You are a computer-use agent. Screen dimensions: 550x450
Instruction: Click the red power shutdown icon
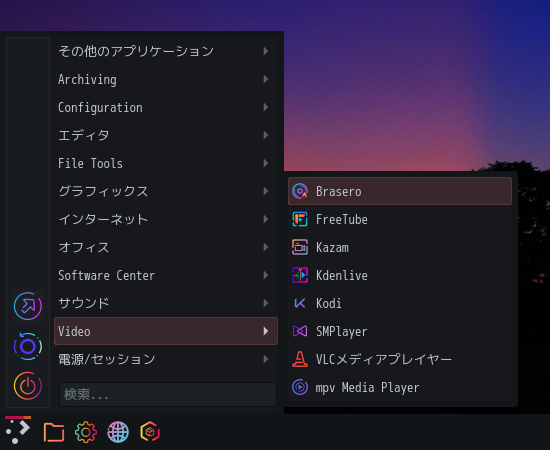28,386
